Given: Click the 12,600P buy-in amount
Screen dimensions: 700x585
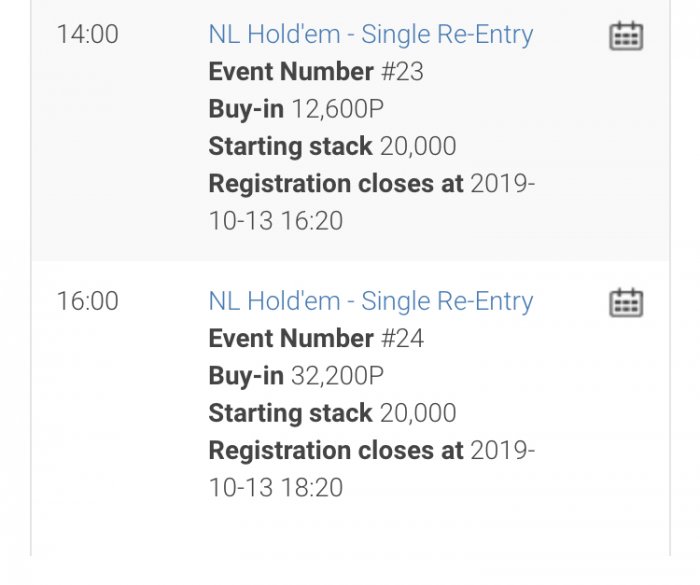Looking at the screenshot, I should tap(337, 109).
